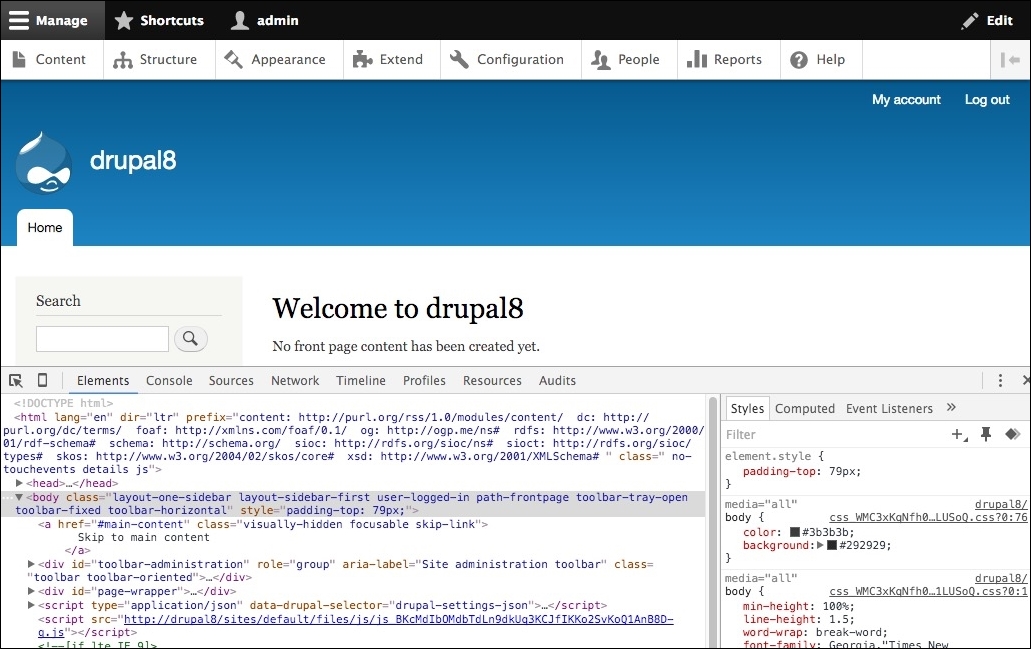Click the magnifier search button

[191, 339]
